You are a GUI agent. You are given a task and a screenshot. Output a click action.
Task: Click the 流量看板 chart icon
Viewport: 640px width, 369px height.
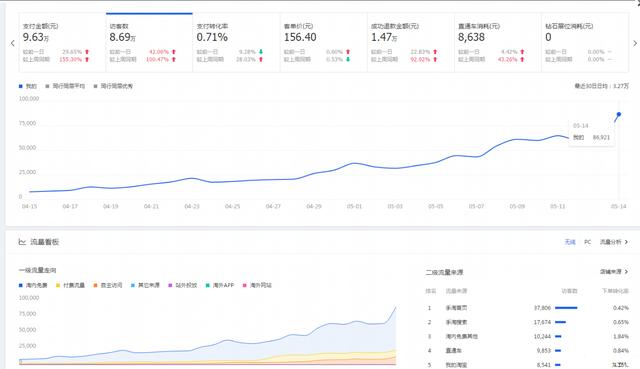[22, 242]
